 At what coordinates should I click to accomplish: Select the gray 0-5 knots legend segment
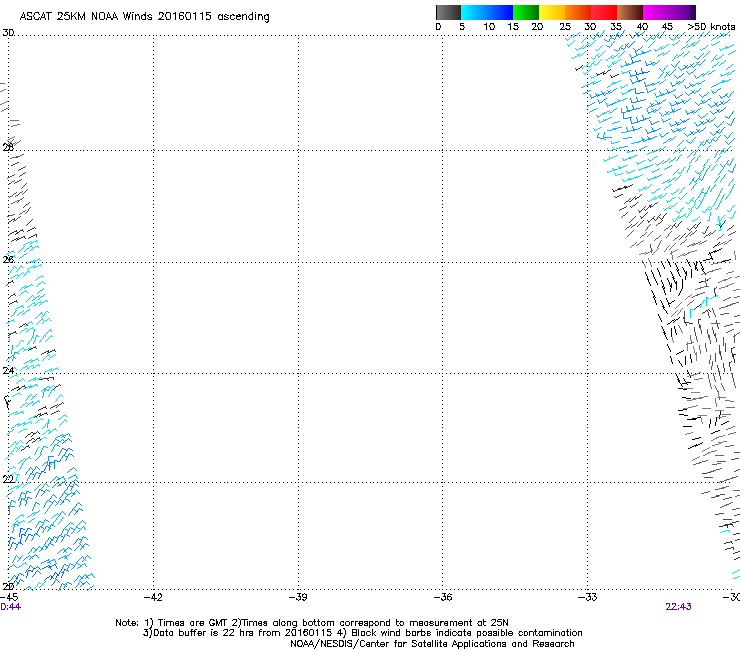449,12
